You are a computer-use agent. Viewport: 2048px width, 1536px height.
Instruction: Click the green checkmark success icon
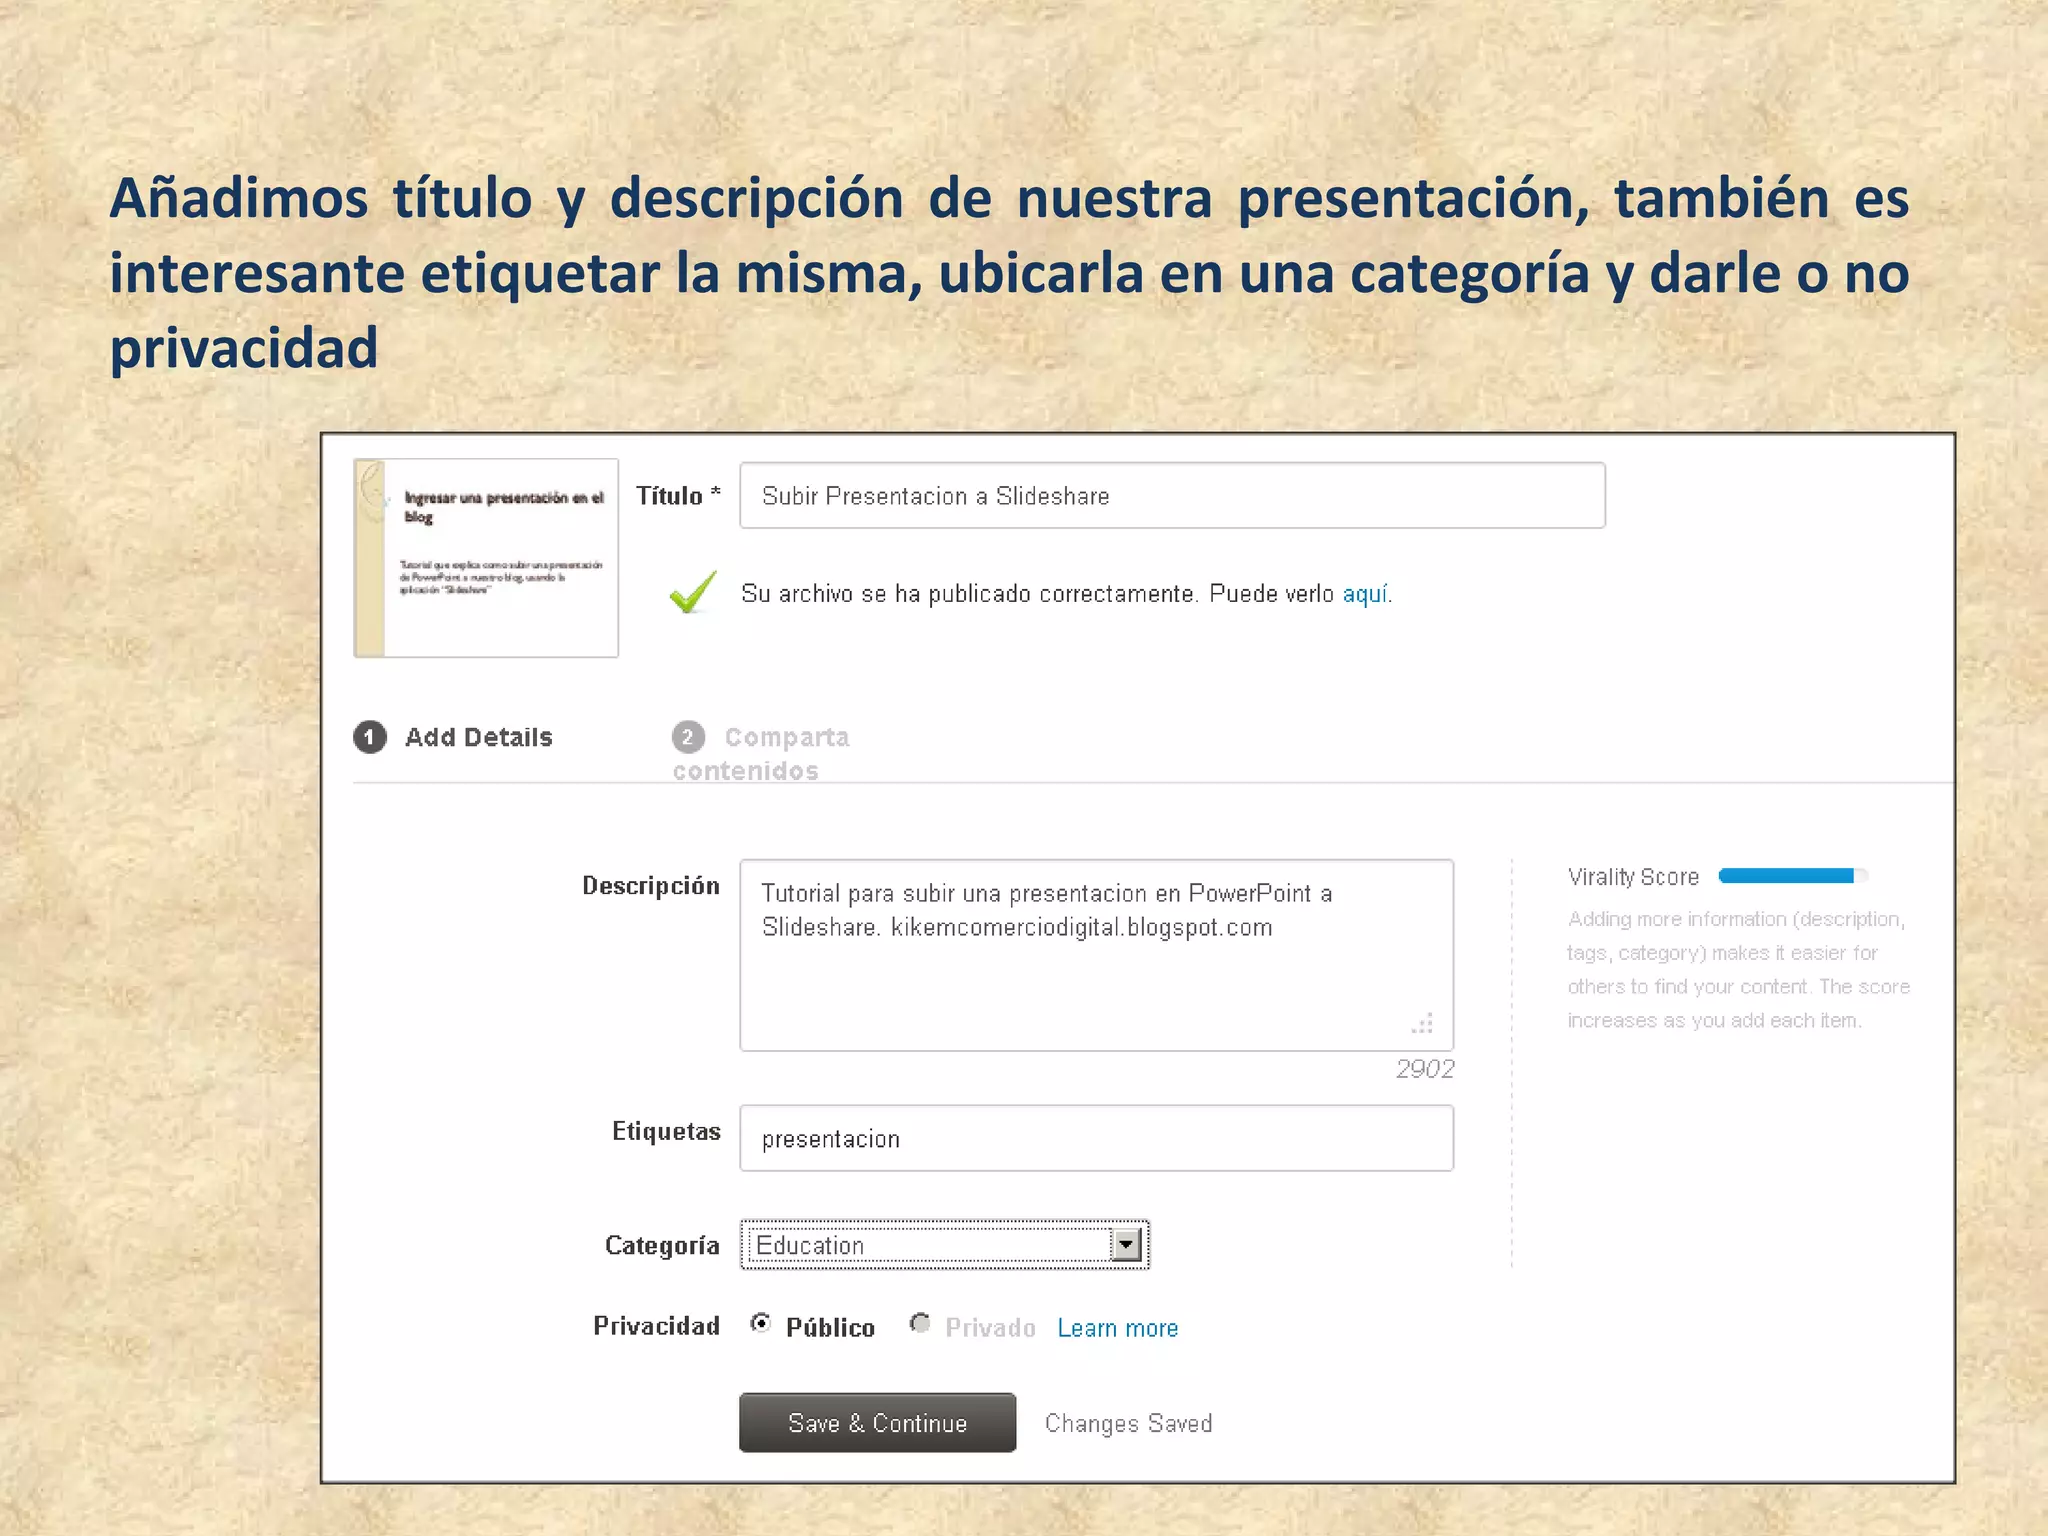pos(693,591)
